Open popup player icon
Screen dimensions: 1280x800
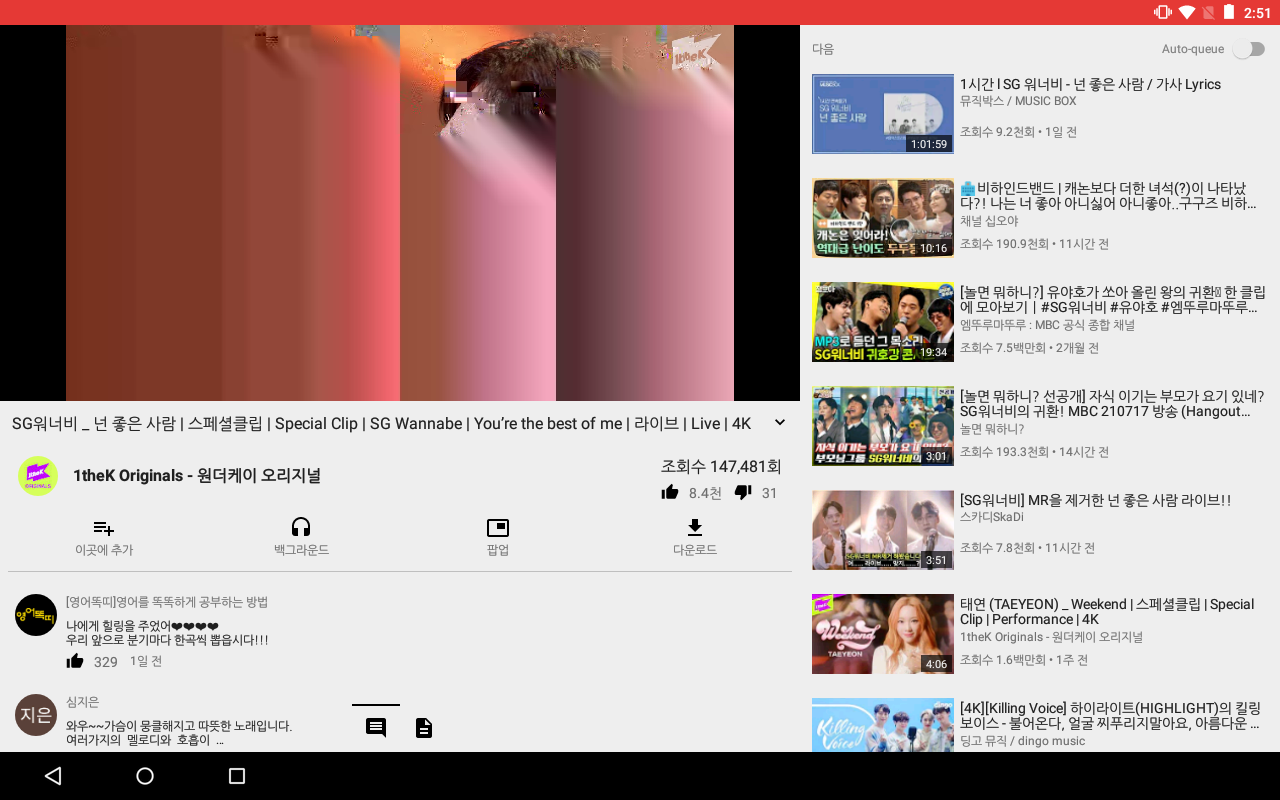point(498,527)
